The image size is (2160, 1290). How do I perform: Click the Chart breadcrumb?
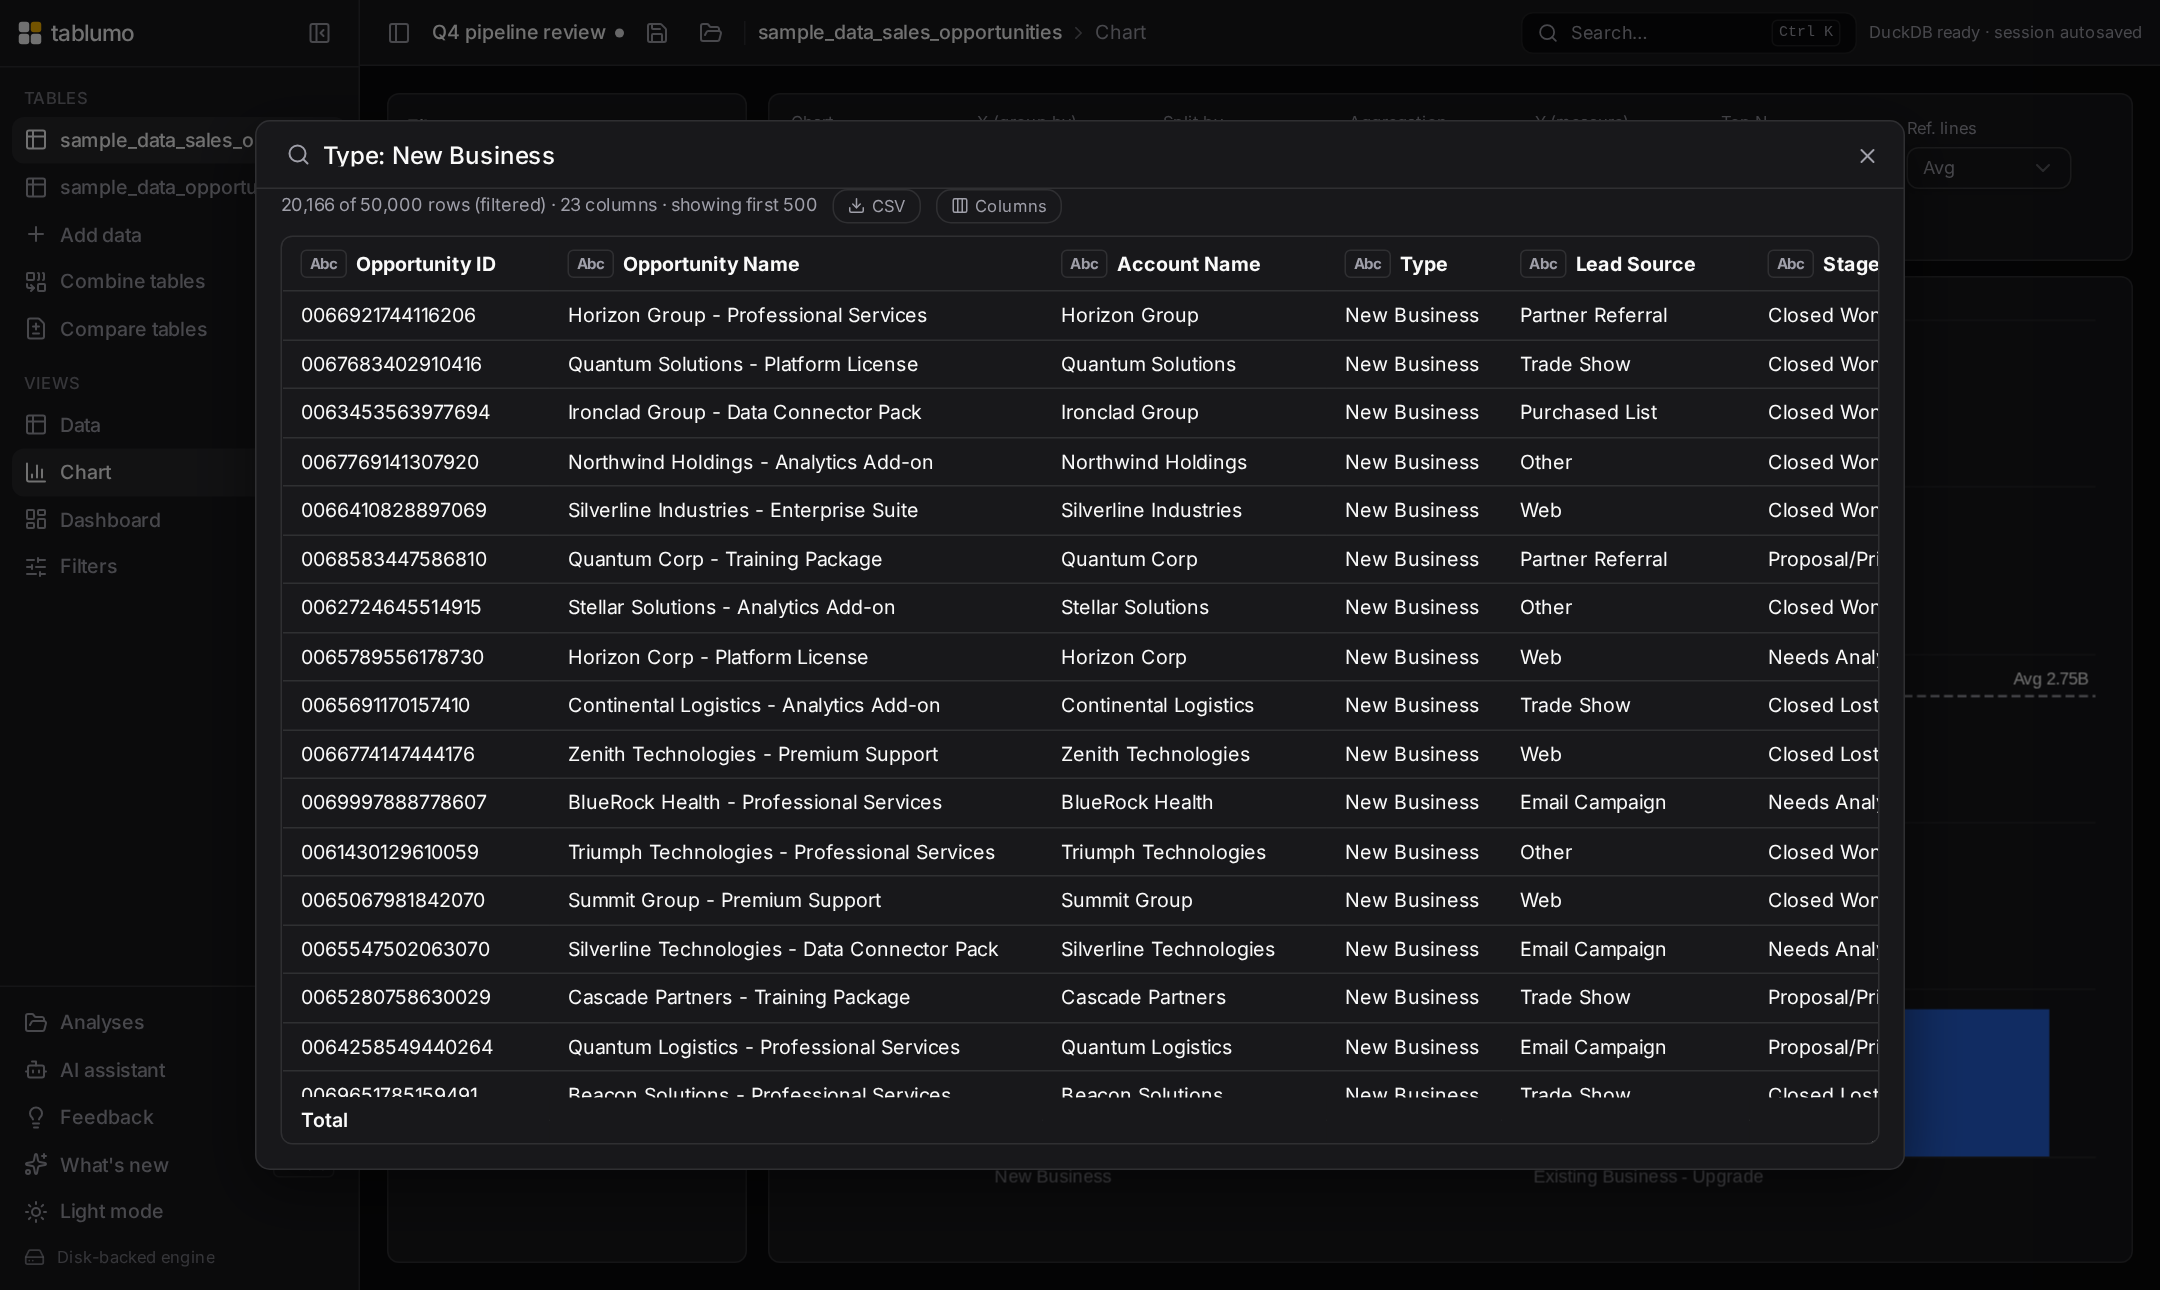tap(1120, 32)
